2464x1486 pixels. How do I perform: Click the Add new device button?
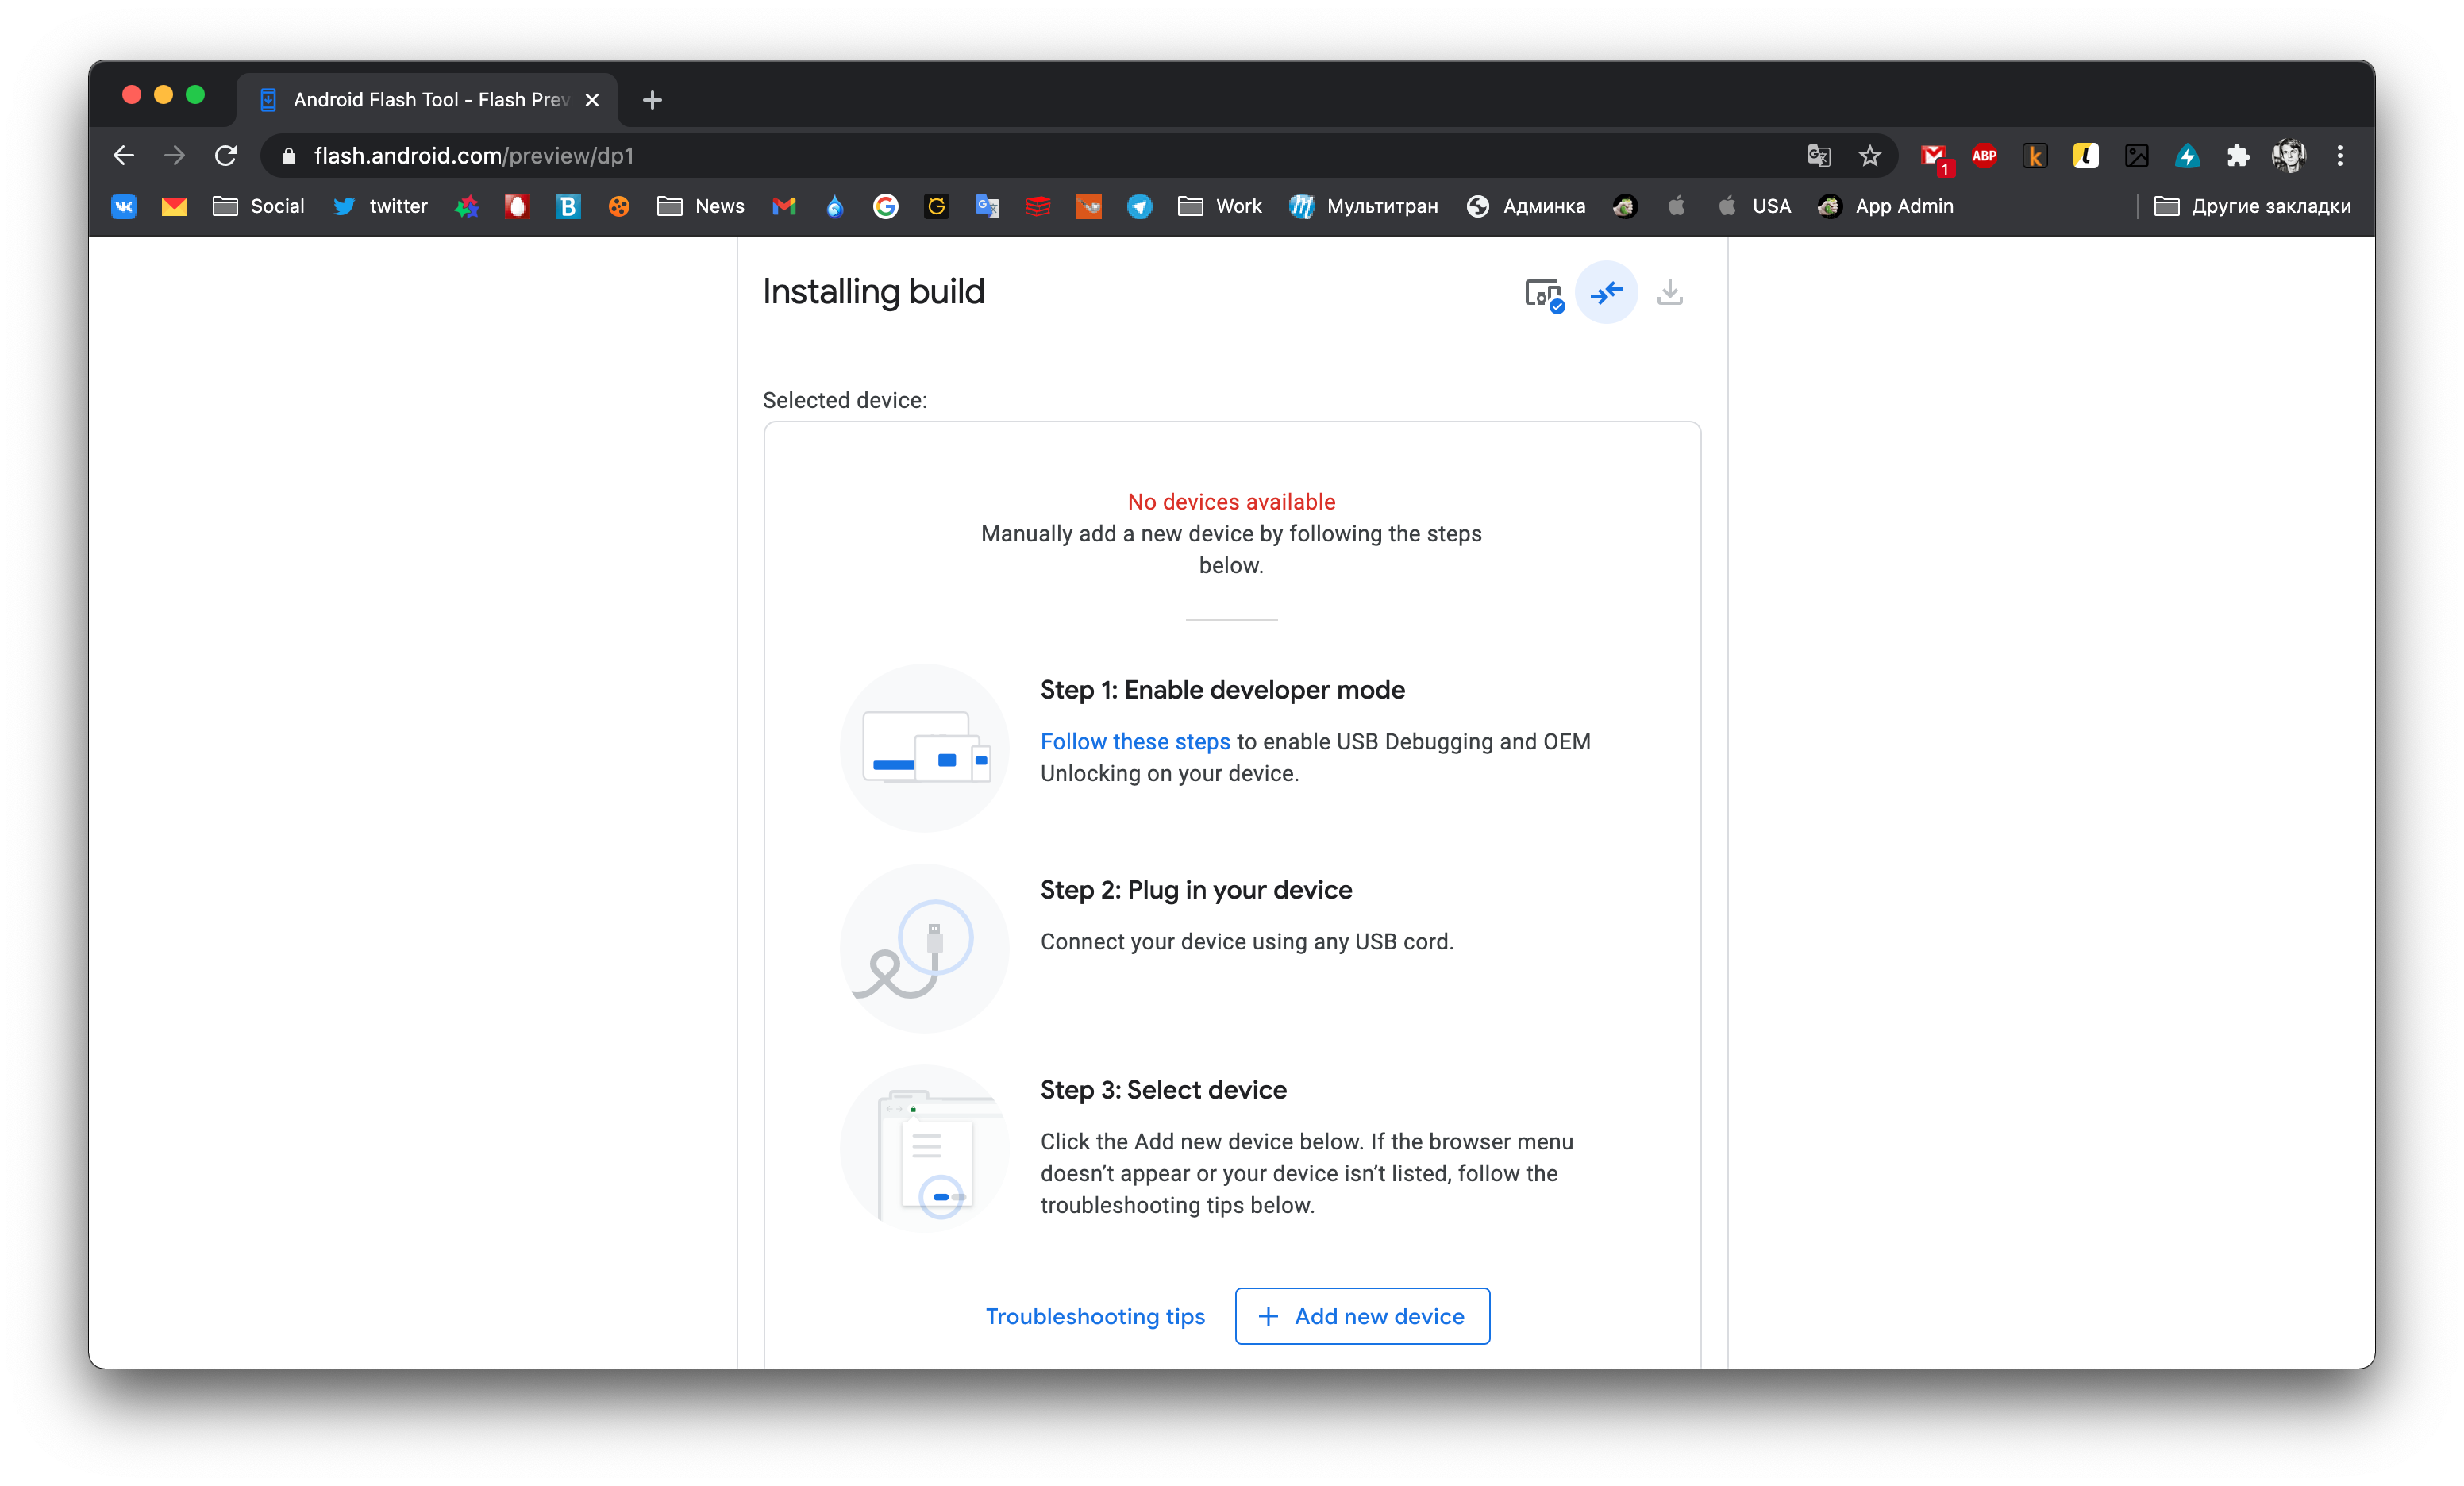[1362, 1315]
